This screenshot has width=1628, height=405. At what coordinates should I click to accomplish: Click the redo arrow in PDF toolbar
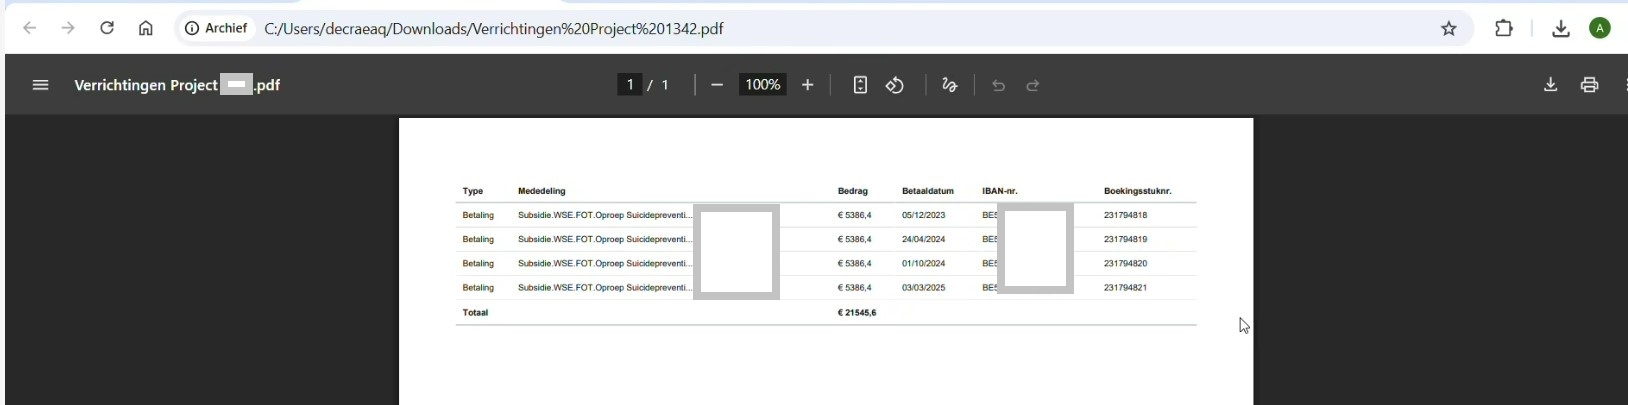coord(1033,85)
